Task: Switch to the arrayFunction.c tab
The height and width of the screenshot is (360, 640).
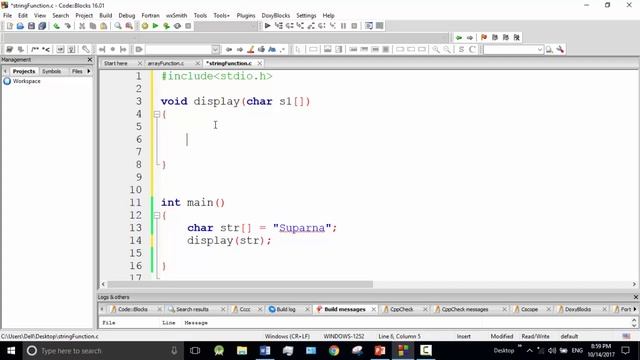Action: pyautogui.click(x=166, y=63)
